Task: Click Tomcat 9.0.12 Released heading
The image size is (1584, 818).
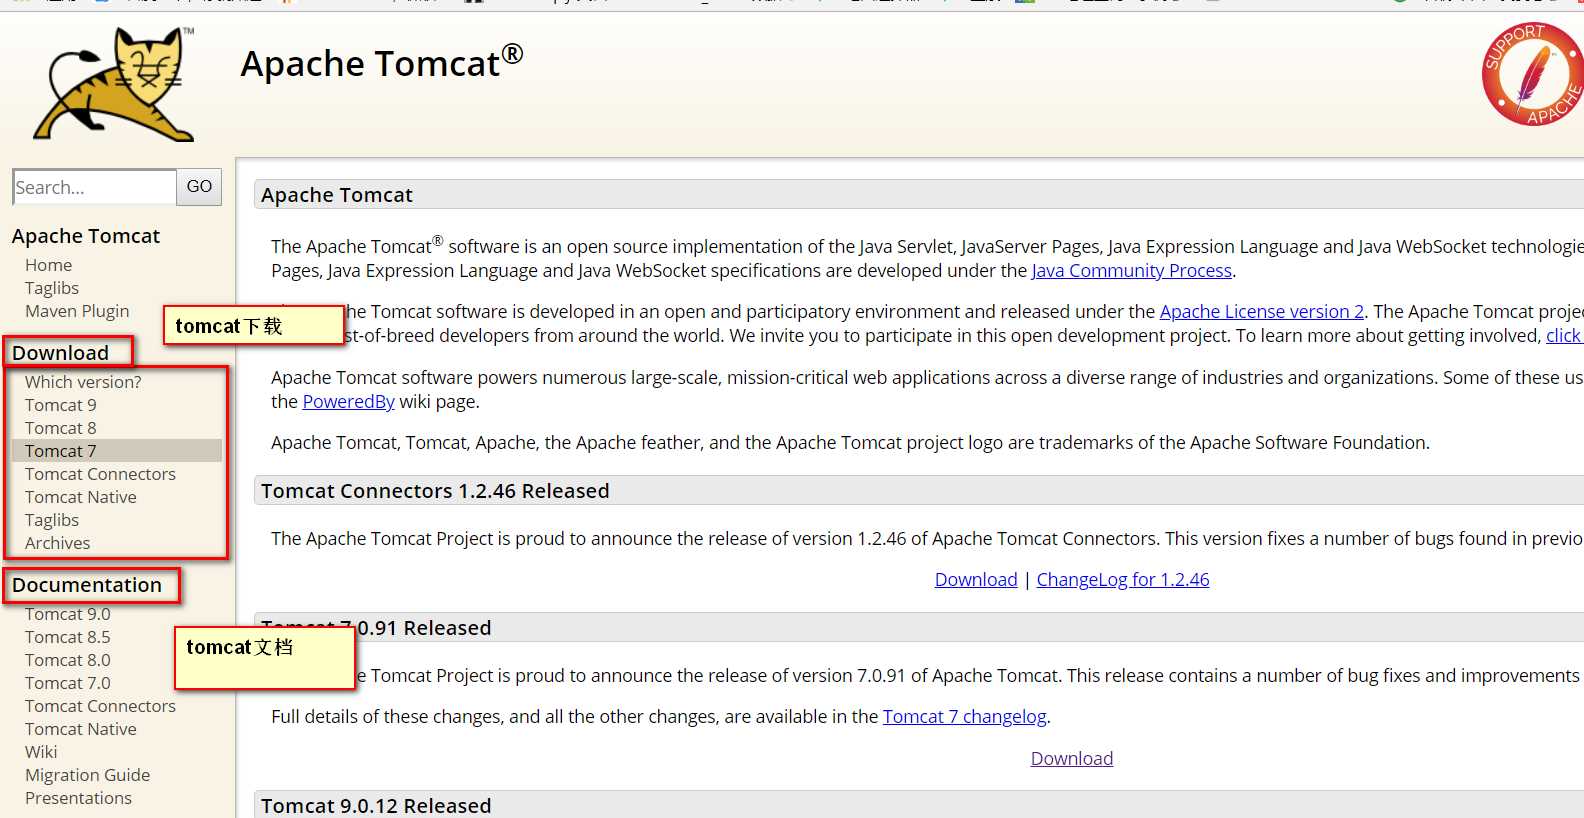Action: 376,806
